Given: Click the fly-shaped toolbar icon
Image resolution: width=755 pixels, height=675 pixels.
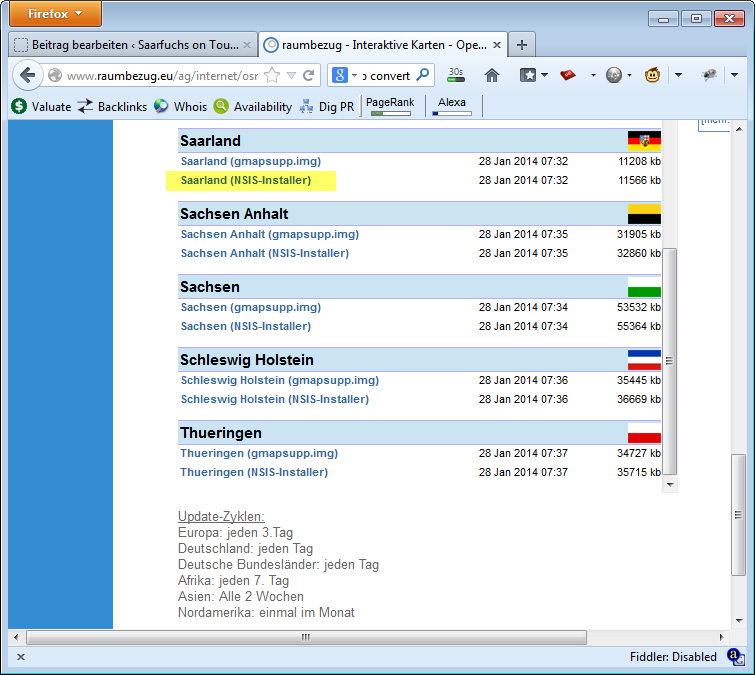Looking at the screenshot, I should coord(709,75).
